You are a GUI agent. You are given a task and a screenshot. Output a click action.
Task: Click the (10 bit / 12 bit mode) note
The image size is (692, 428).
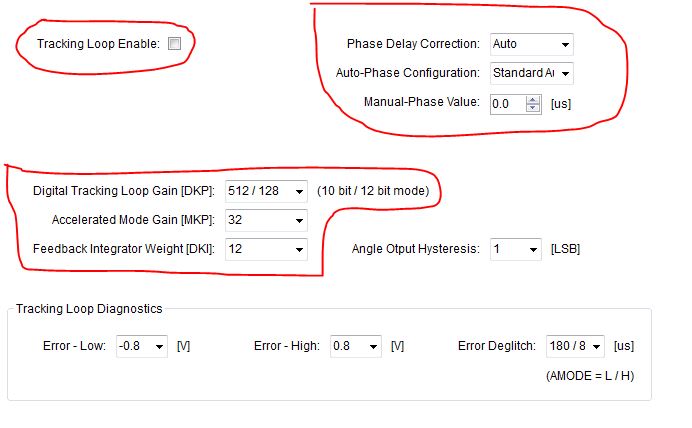[373, 191]
